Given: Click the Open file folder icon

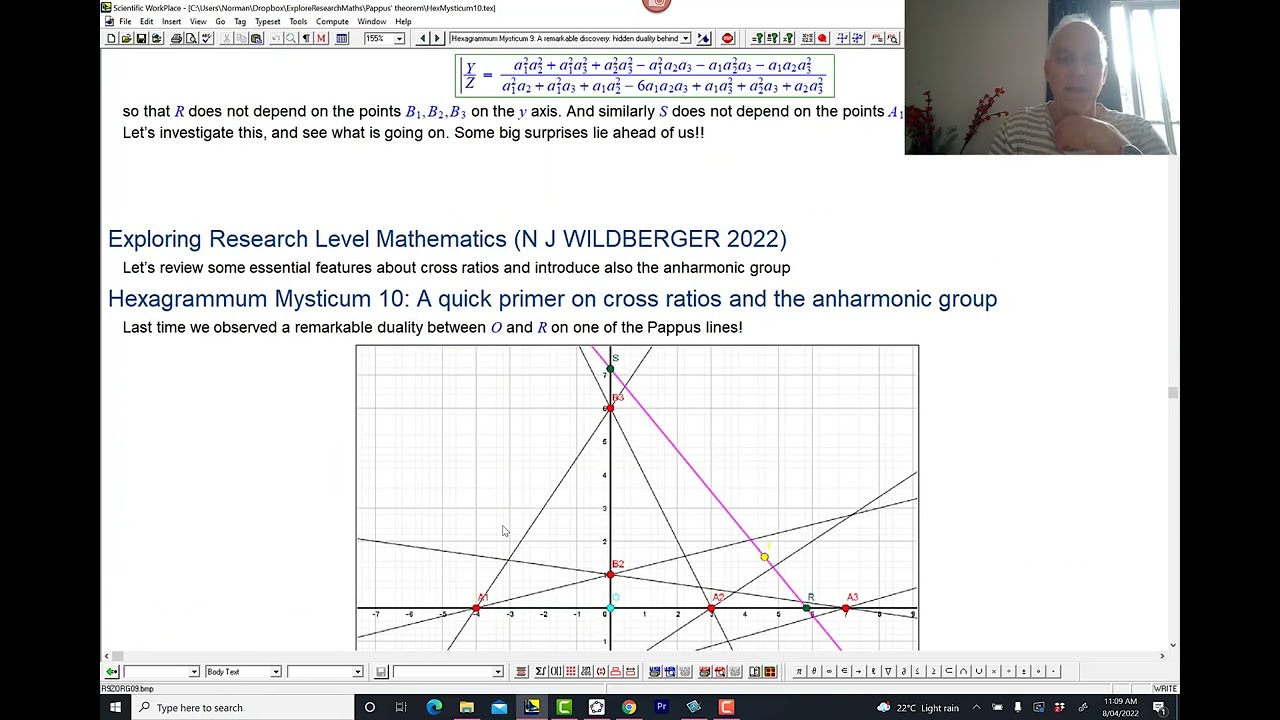Looking at the screenshot, I should click(x=126, y=38).
